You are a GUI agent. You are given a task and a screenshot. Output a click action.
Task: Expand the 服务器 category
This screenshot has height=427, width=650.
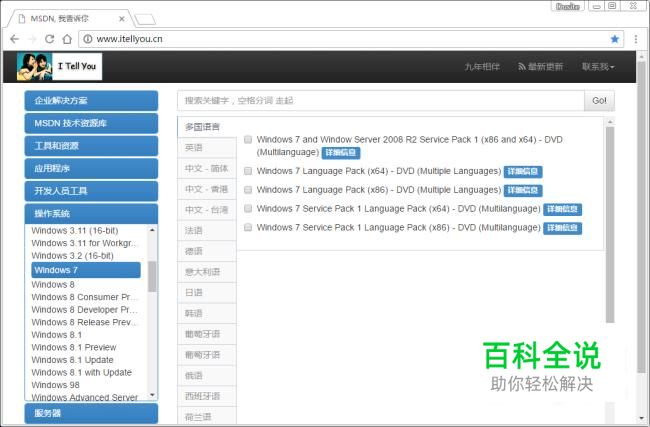click(x=91, y=413)
